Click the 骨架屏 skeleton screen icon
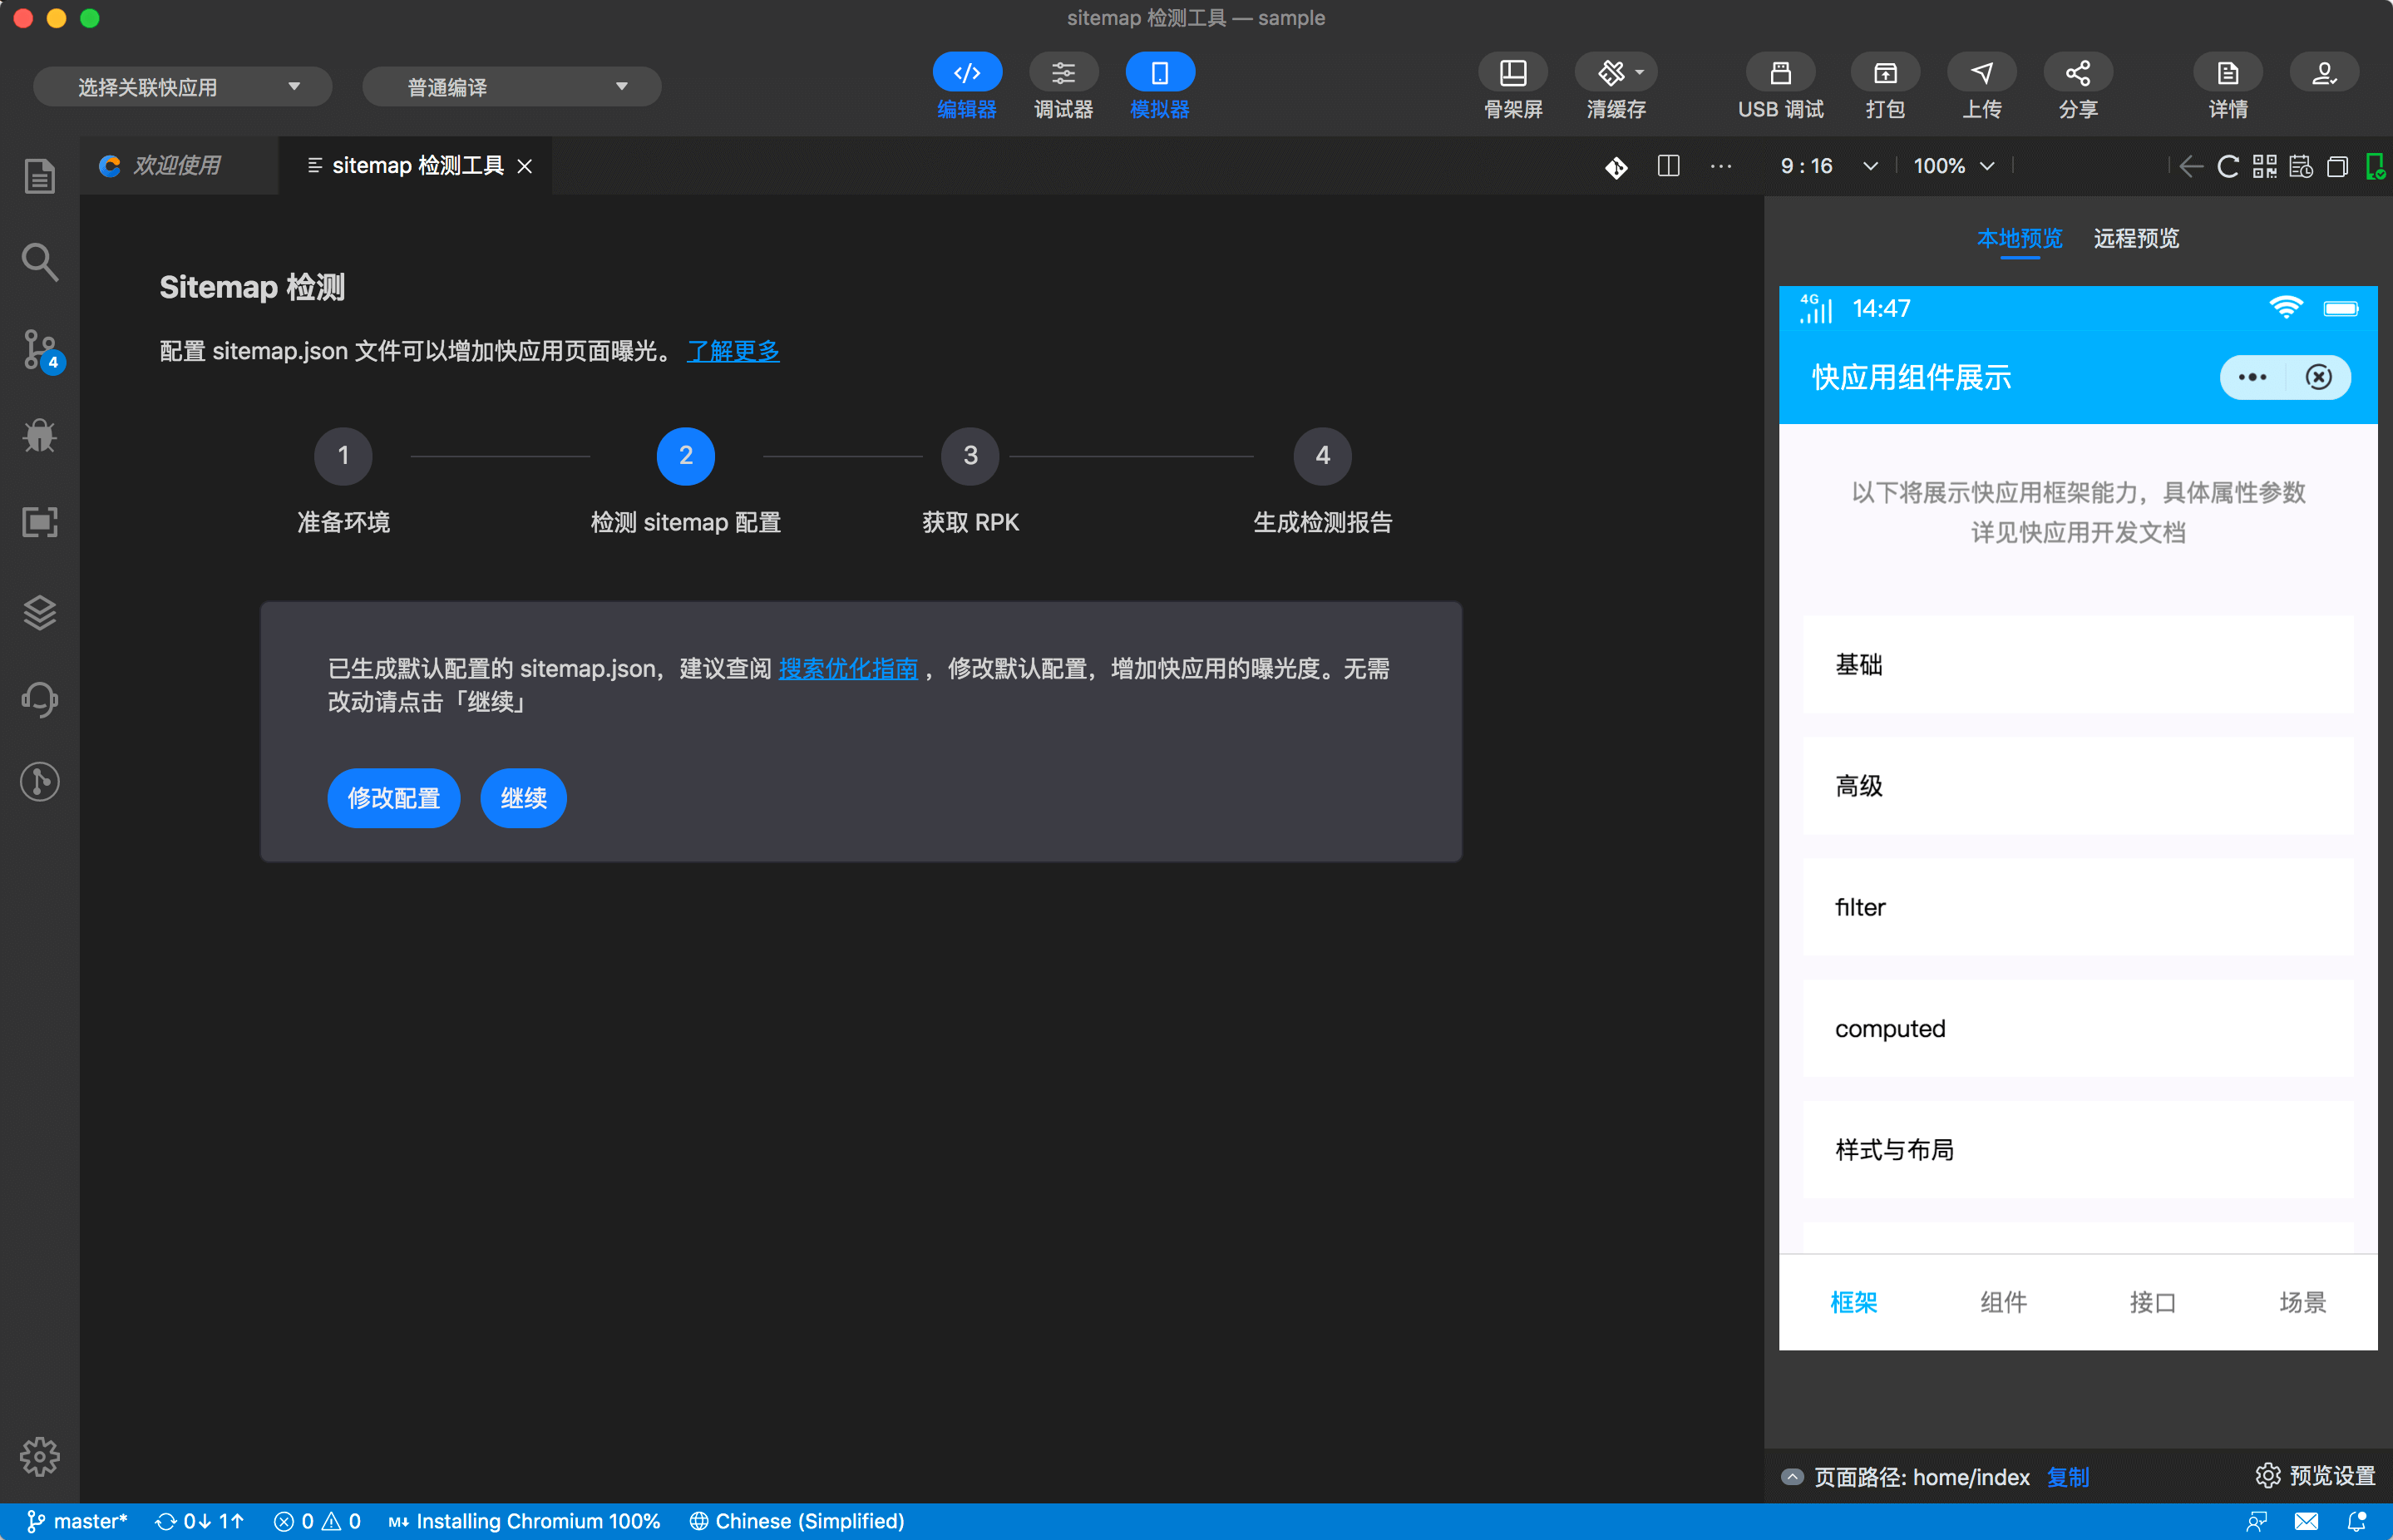2393x1540 pixels. [1513, 85]
